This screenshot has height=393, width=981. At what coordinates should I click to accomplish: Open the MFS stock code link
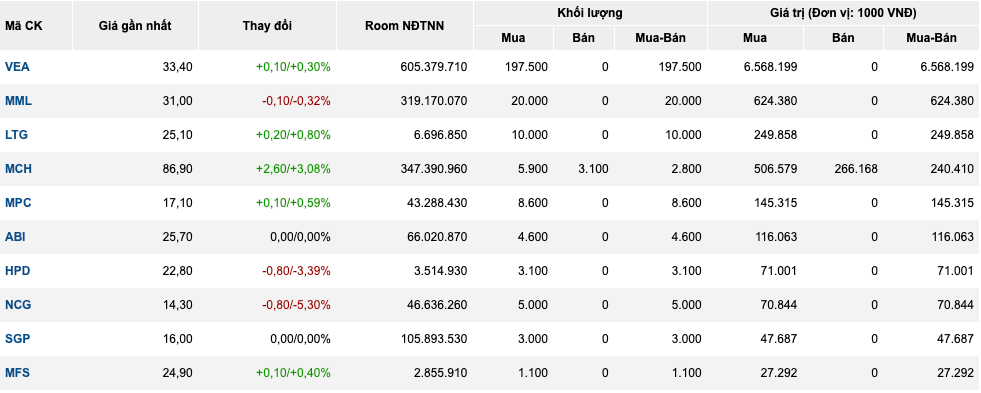(18, 373)
